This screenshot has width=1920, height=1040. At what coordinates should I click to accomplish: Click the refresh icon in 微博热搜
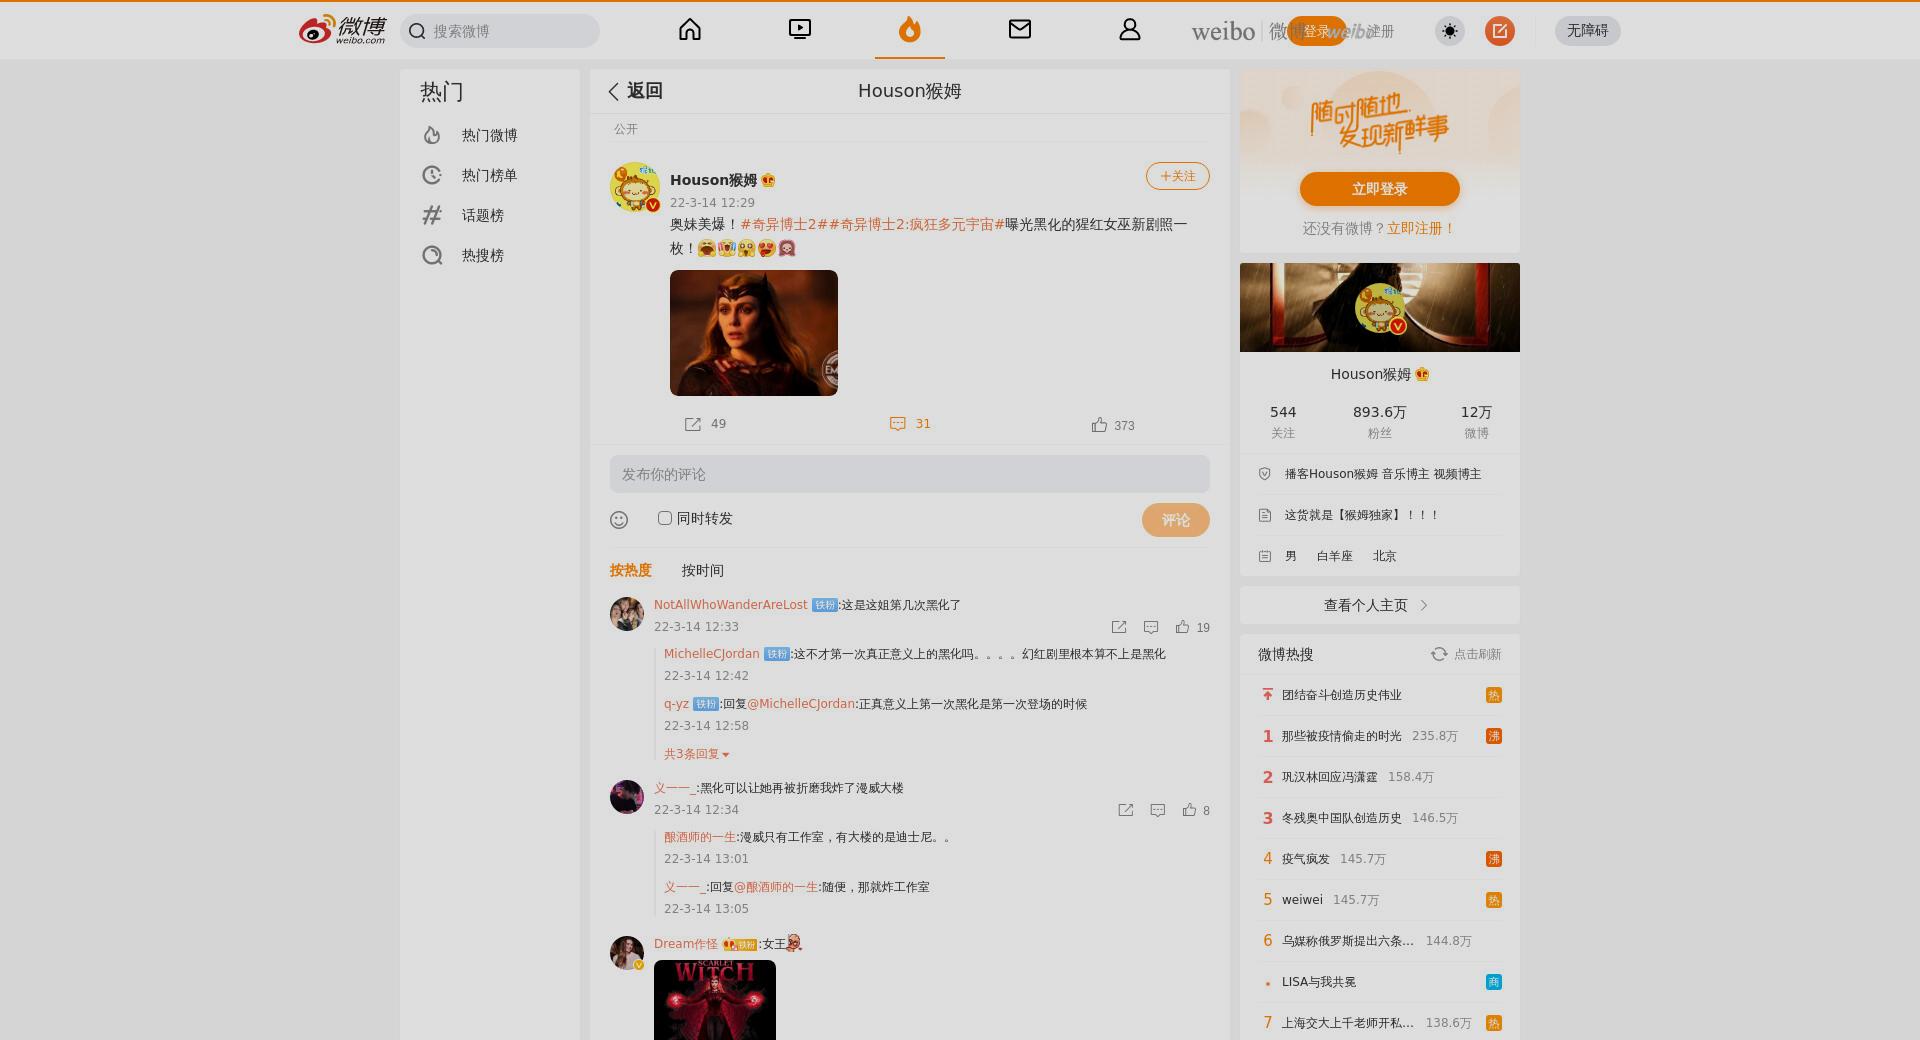[1439, 654]
